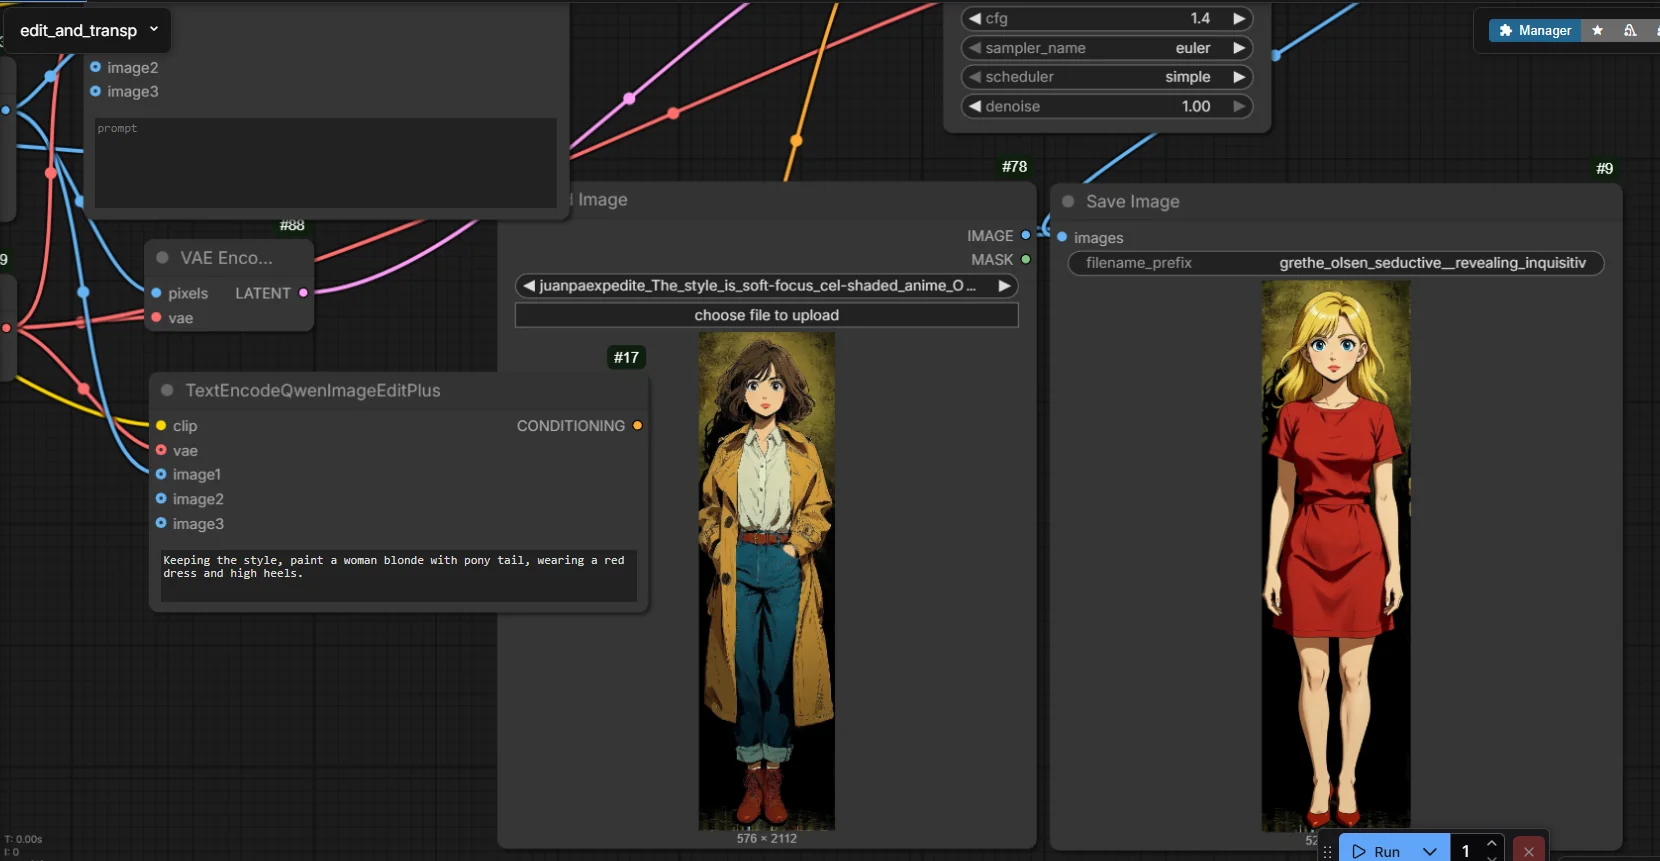
Task: Click the star favorites icon beside Manager
Action: (x=1597, y=31)
